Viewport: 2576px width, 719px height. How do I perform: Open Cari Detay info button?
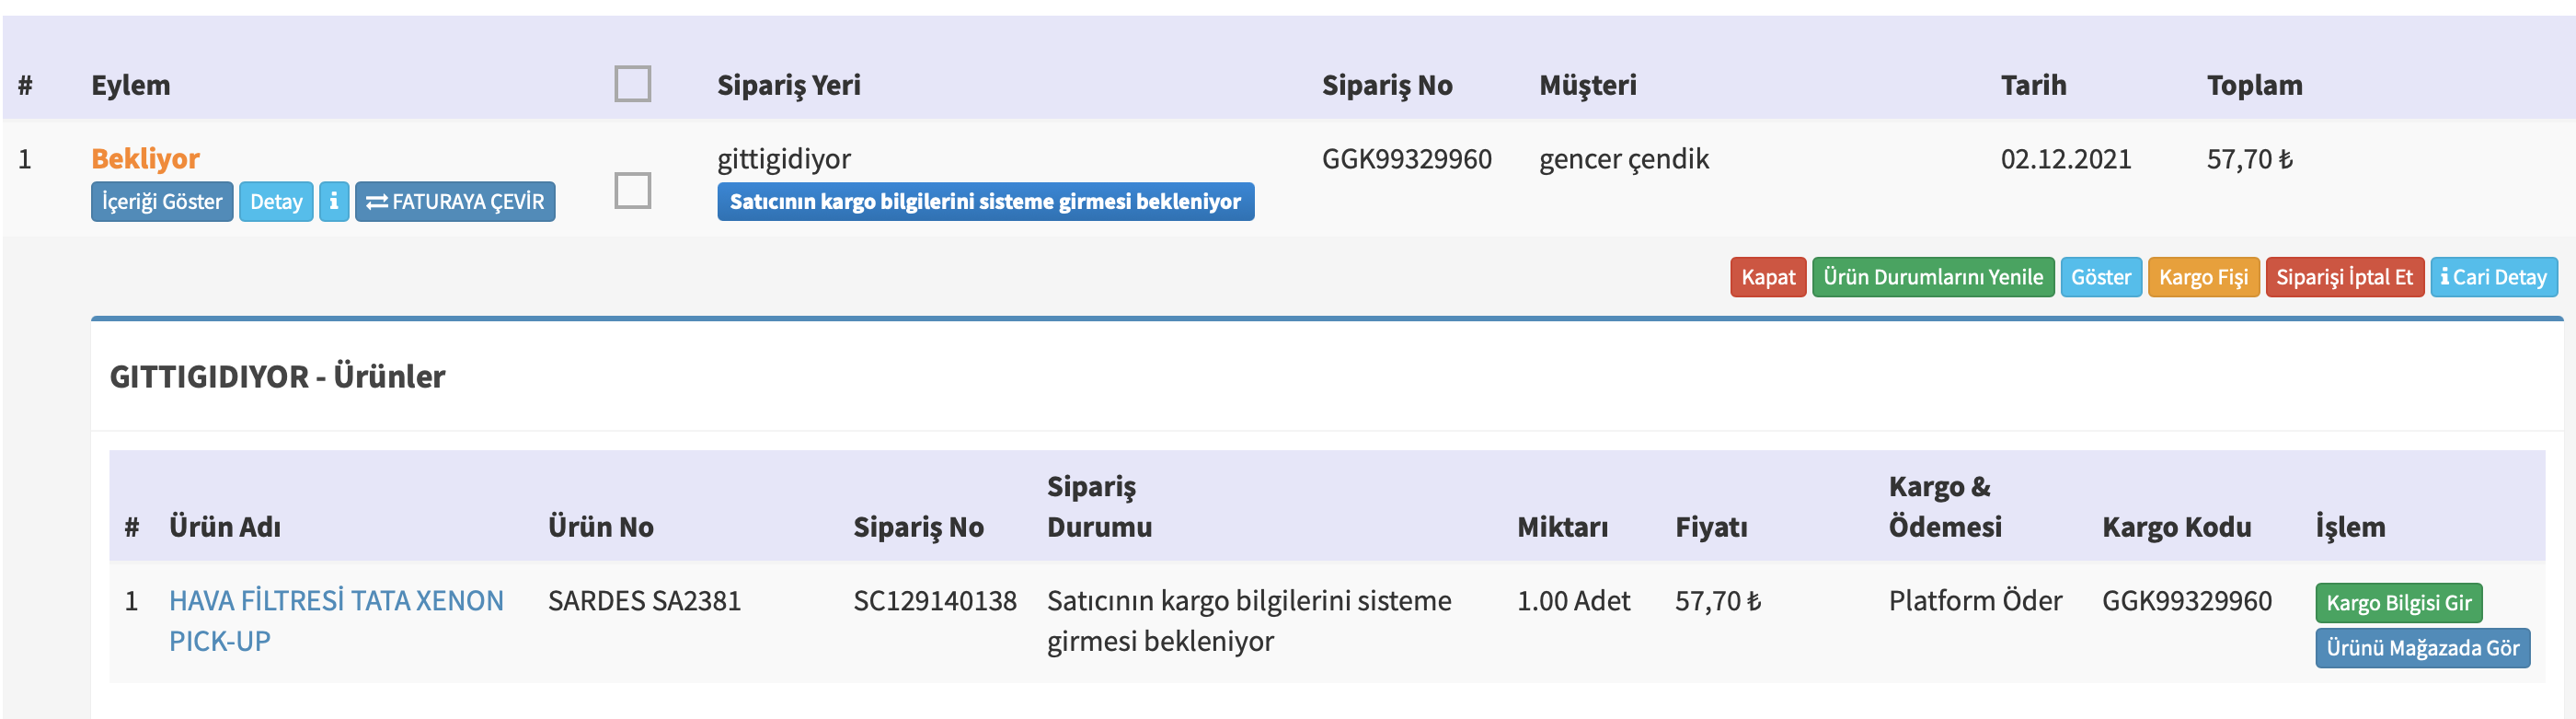(x=2493, y=277)
